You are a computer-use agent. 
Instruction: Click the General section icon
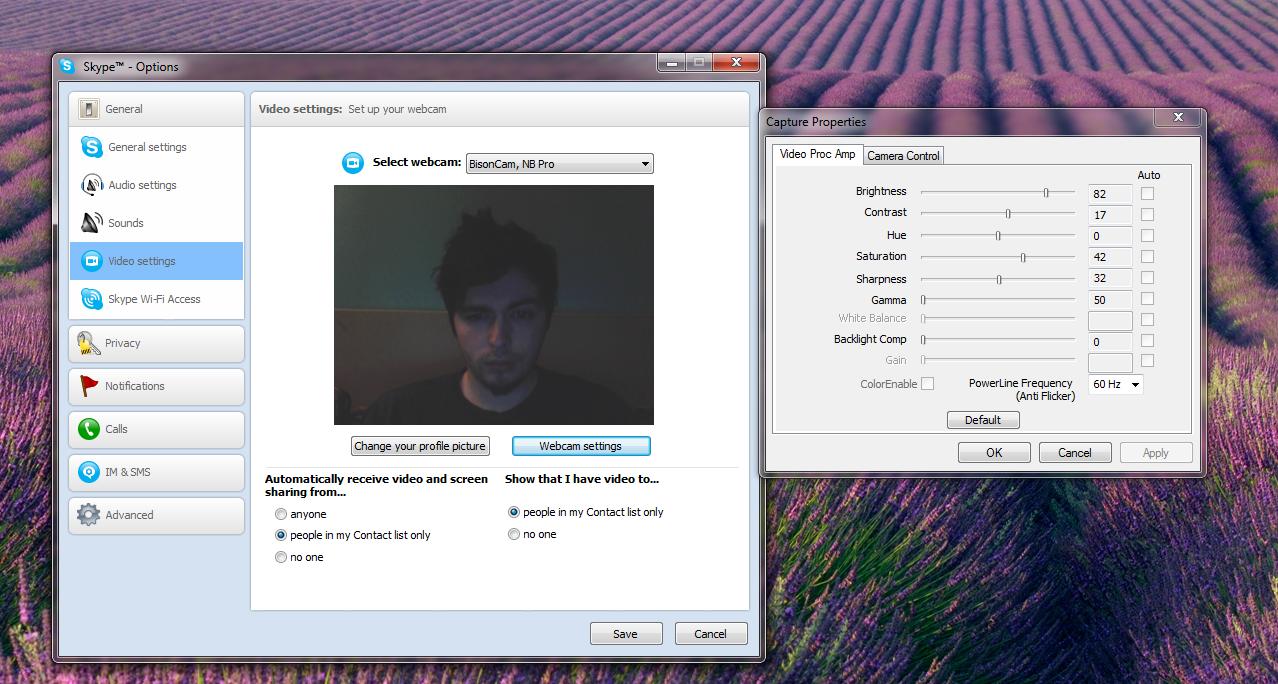(x=89, y=109)
